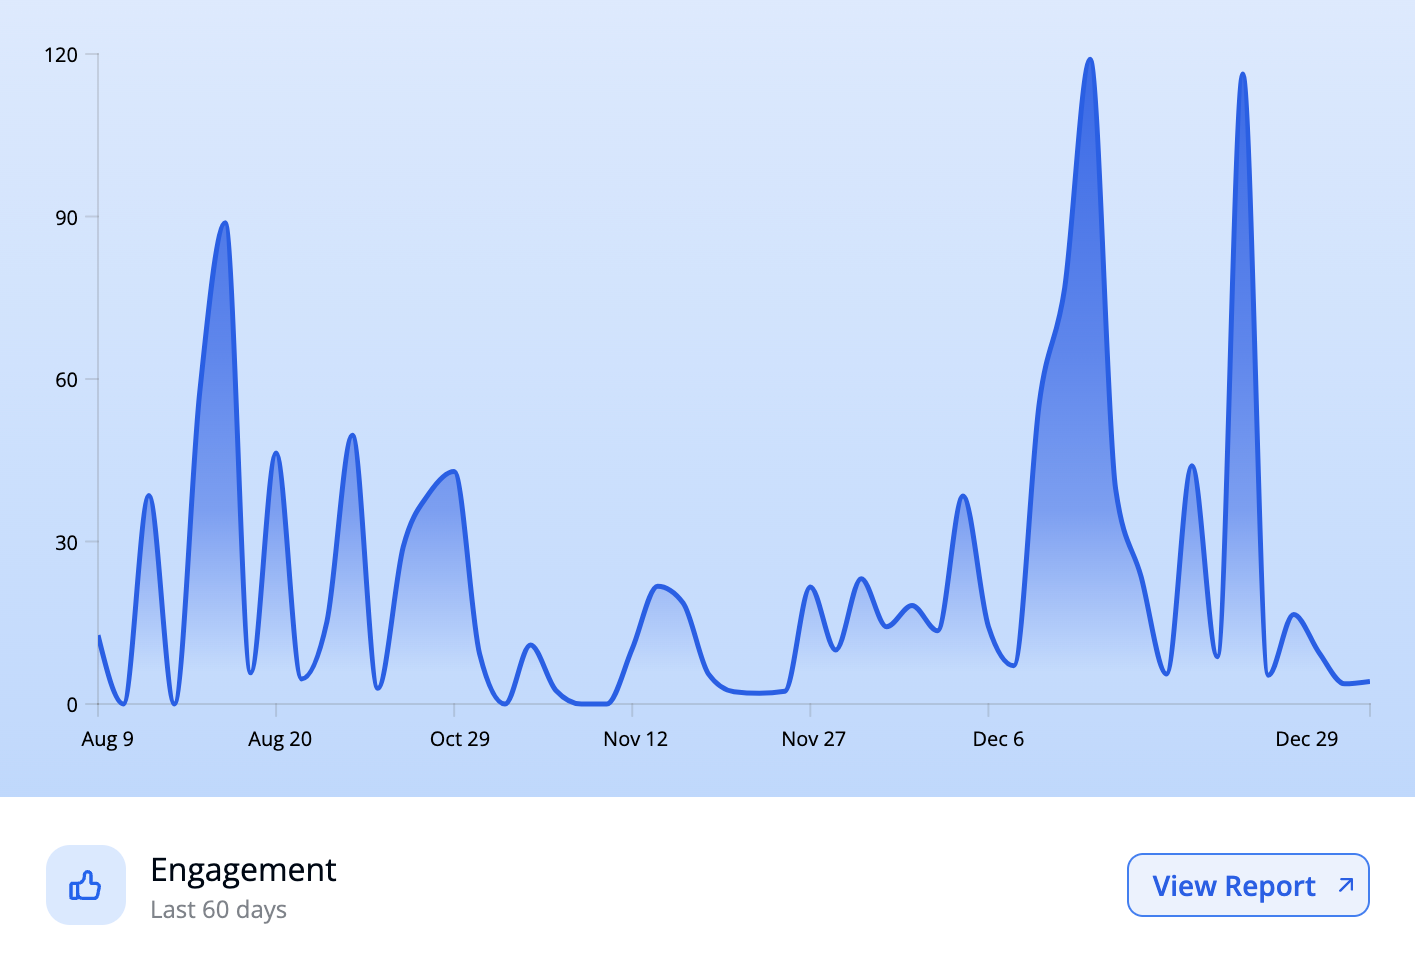Click the arrow icon inside View Report
Viewport: 1415px width, 977px height.
(1345, 885)
